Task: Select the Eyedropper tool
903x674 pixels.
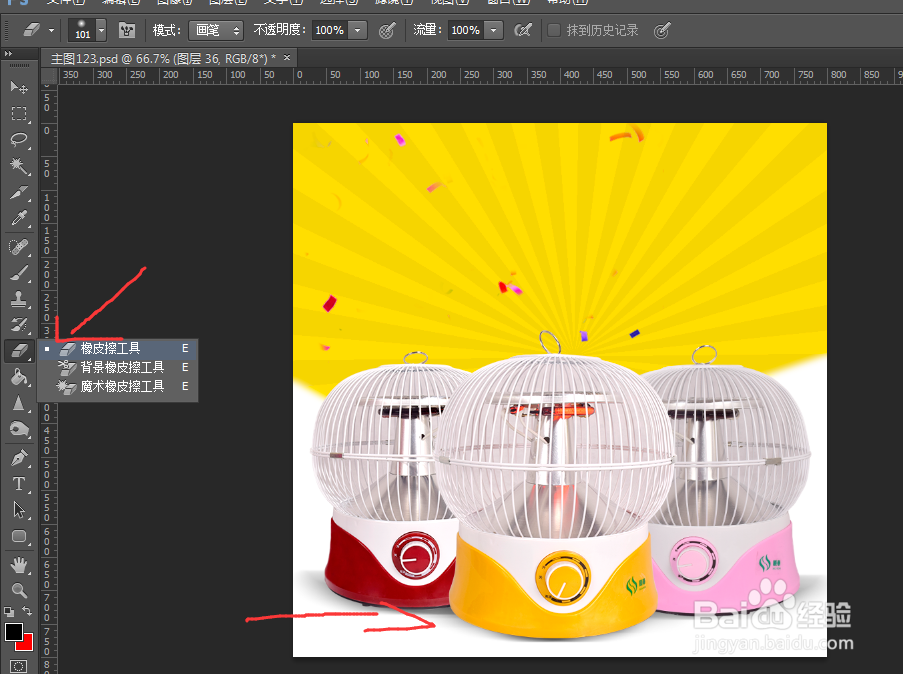Action: click(18, 218)
